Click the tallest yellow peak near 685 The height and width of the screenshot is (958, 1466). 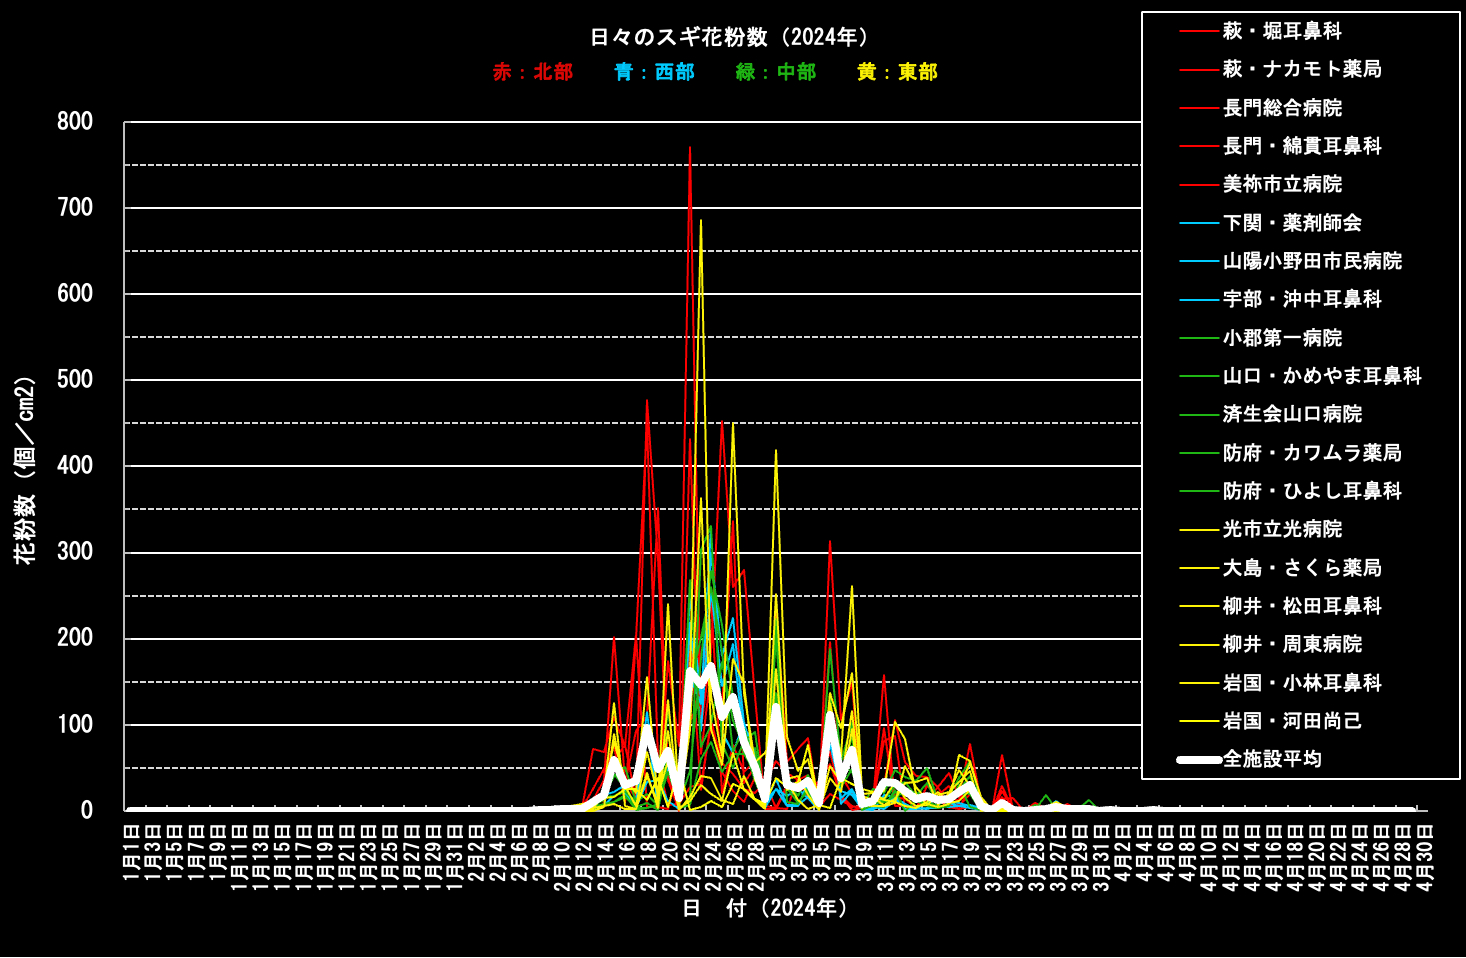(701, 221)
